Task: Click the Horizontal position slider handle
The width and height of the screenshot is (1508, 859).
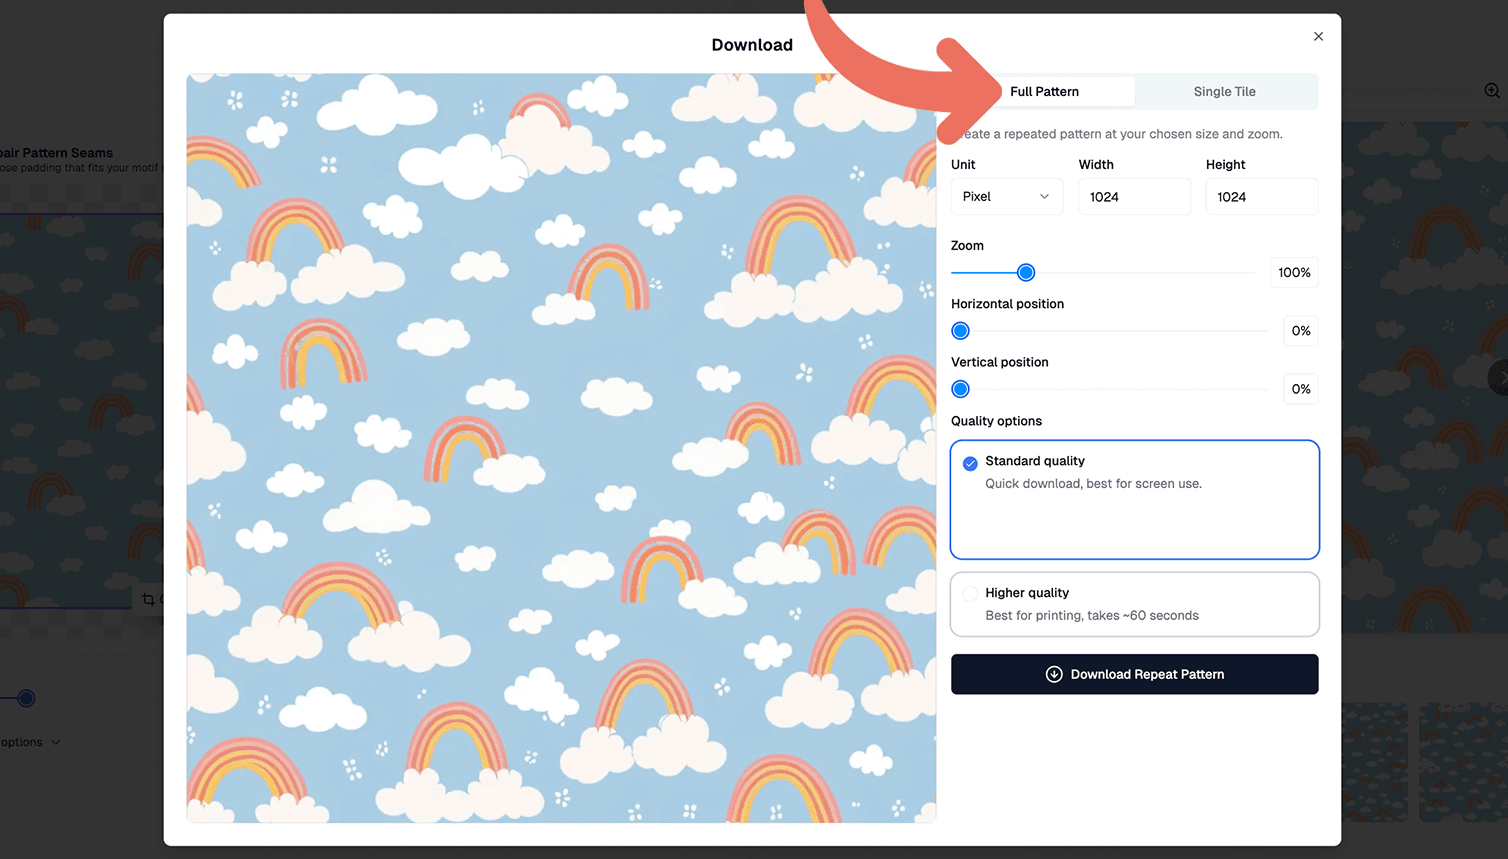Action: [x=961, y=331]
